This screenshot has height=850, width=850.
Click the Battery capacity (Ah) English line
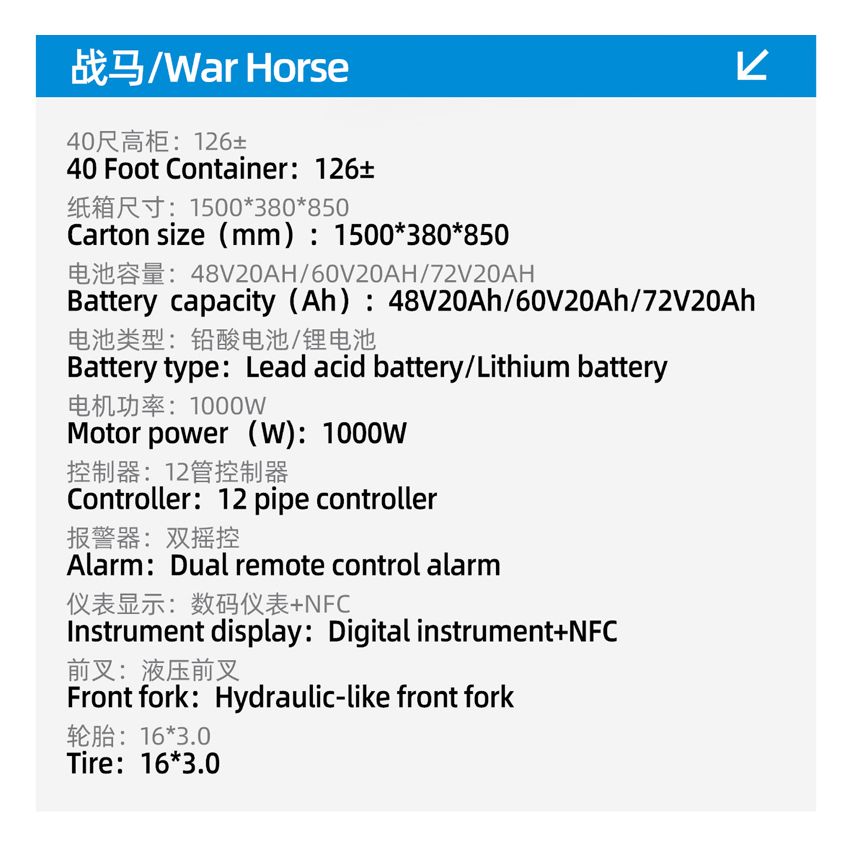pyautogui.click(x=411, y=301)
